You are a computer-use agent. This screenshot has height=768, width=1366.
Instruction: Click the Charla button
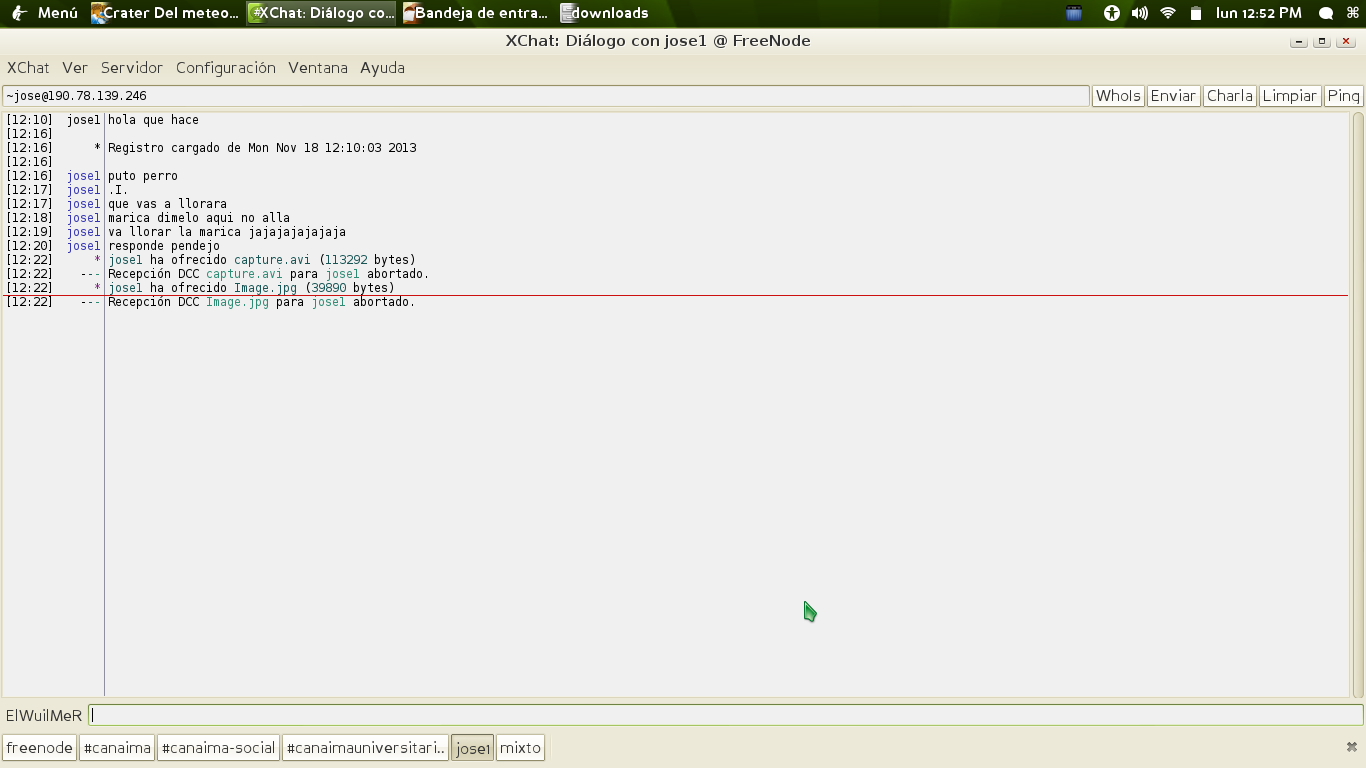tap(1230, 96)
